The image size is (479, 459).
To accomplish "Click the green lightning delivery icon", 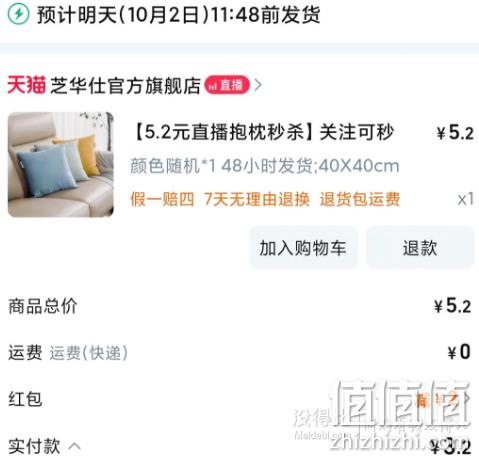I will click(x=19, y=14).
